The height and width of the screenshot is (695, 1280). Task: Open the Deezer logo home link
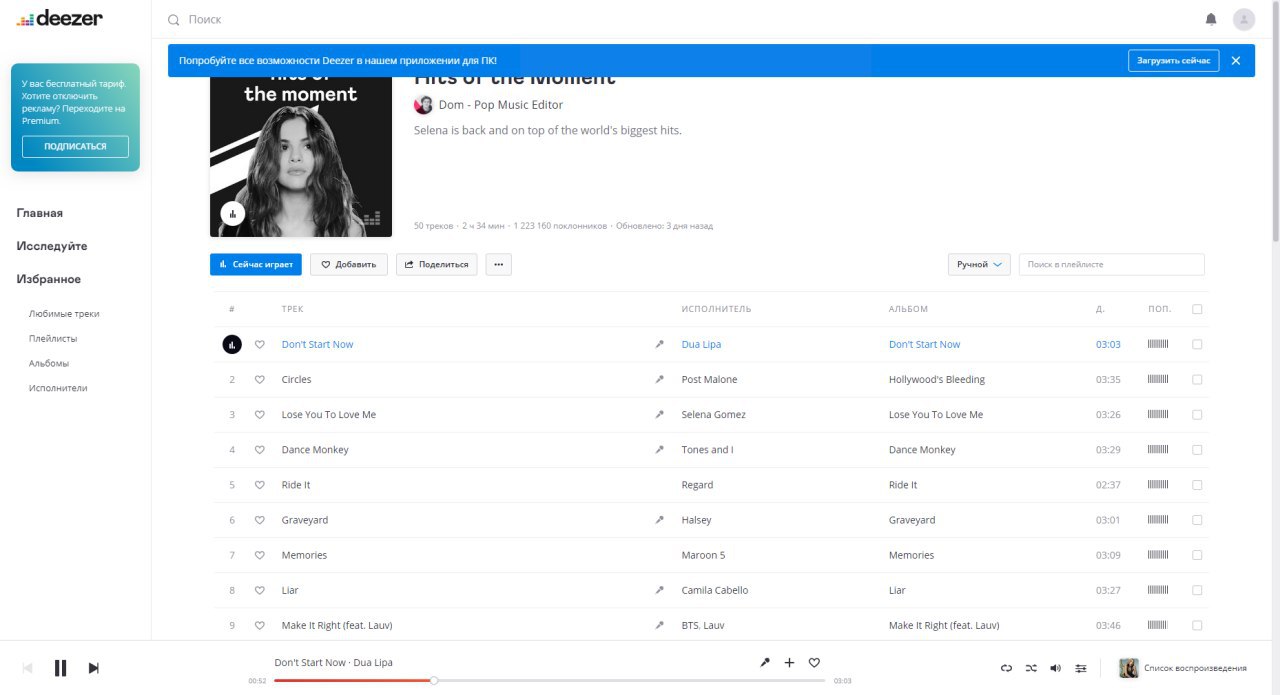pyautogui.click(x=60, y=18)
